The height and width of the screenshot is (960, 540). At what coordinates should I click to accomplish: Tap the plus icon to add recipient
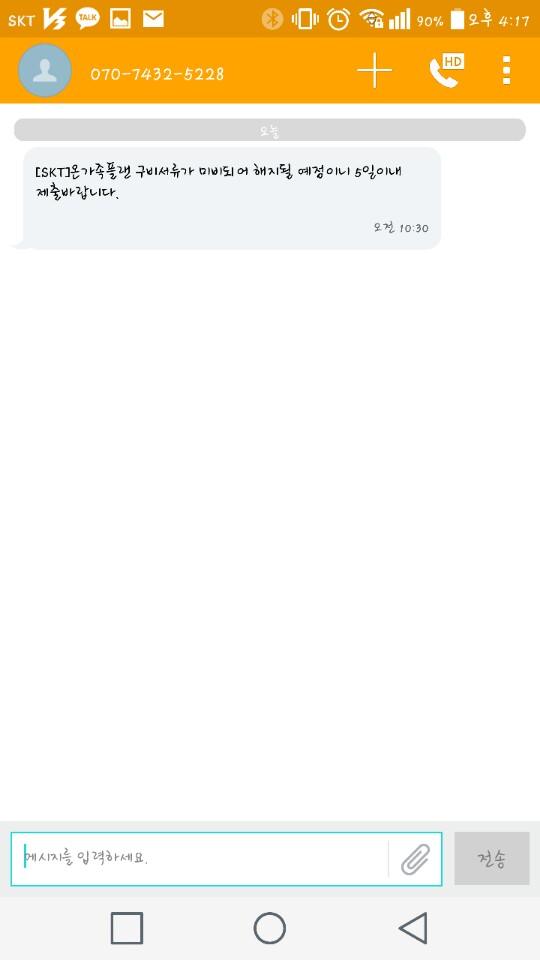374,70
